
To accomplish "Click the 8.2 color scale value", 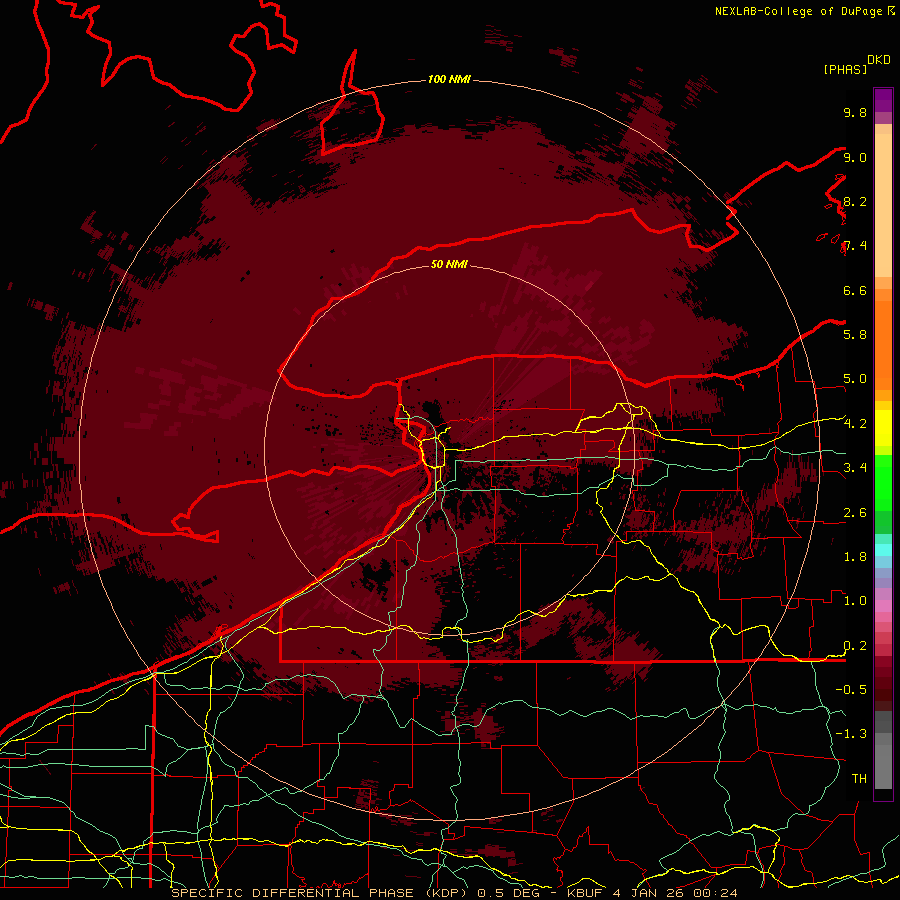I will tap(855, 201).
